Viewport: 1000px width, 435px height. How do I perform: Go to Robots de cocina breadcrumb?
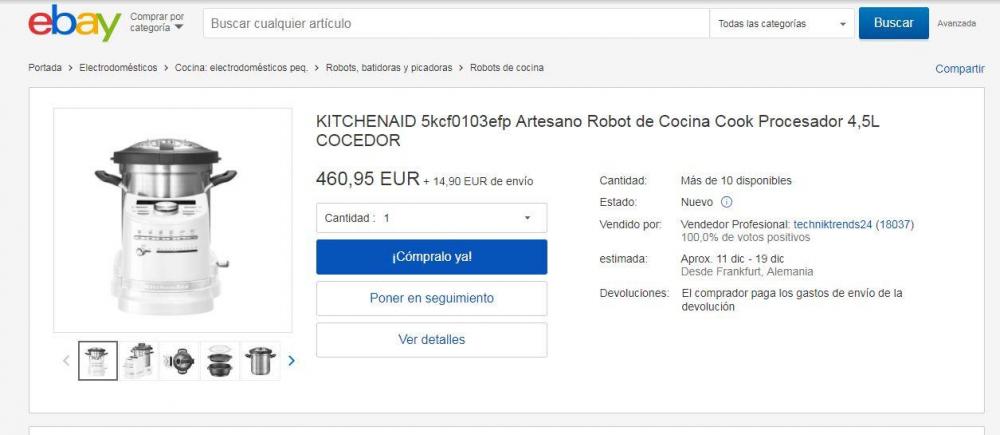506,68
